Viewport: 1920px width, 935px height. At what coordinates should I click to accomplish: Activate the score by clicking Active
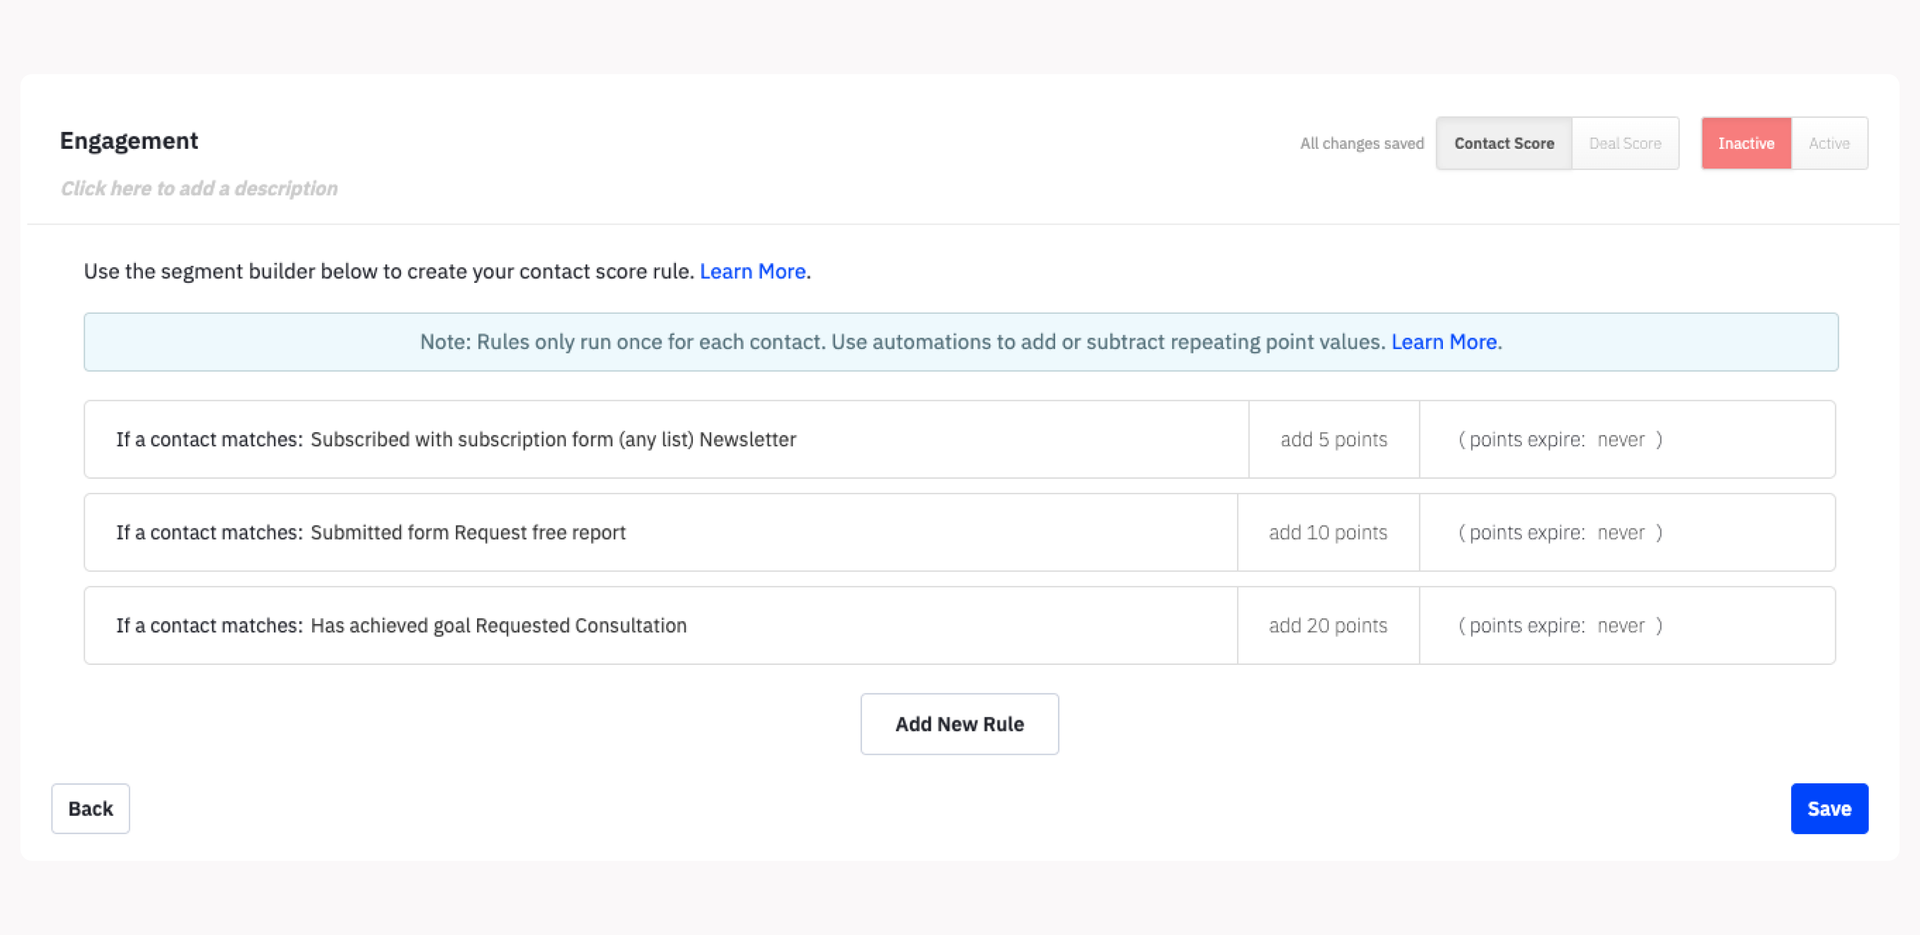coord(1829,143)
